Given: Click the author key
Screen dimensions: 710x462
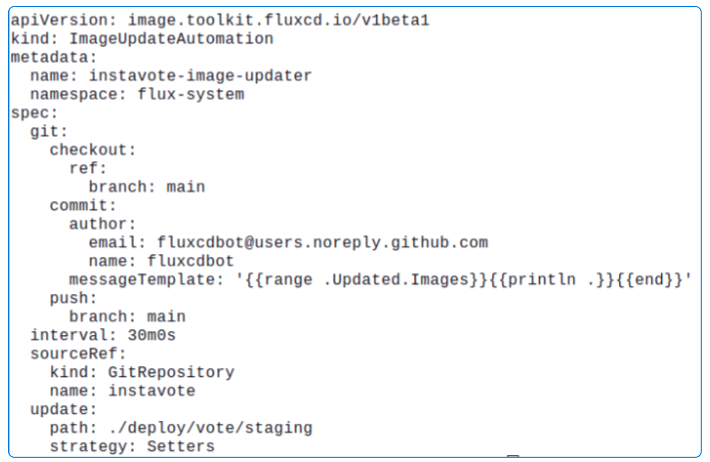Looking at the screenshot, I should [x=102, y=223].
